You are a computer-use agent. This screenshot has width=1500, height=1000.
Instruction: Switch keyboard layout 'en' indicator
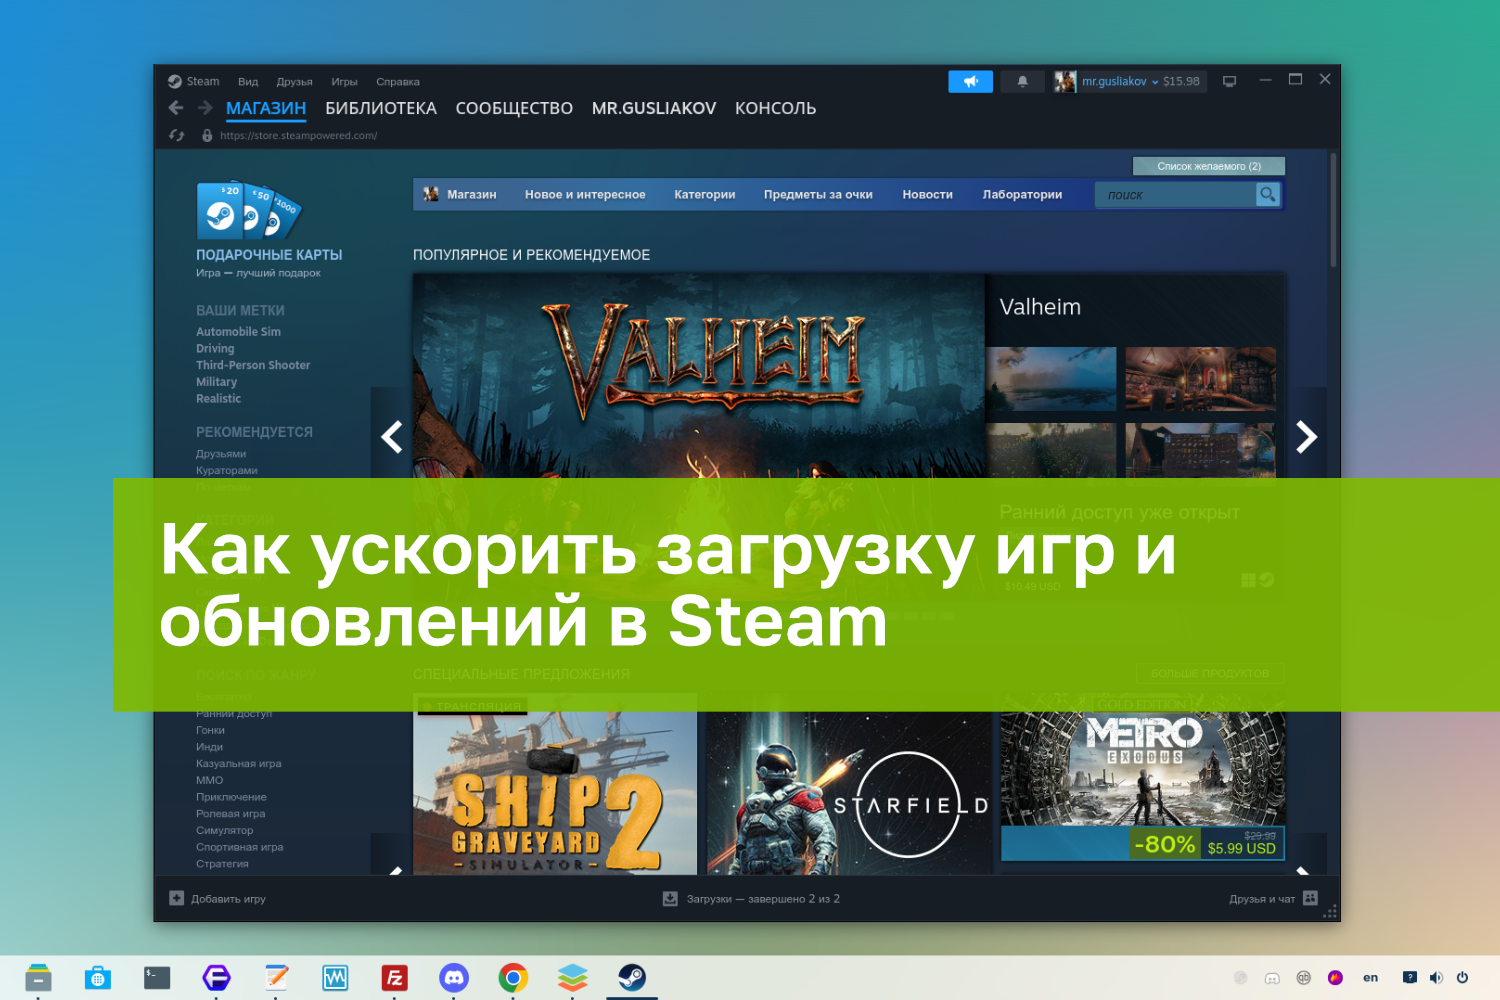pos(1370,977)
